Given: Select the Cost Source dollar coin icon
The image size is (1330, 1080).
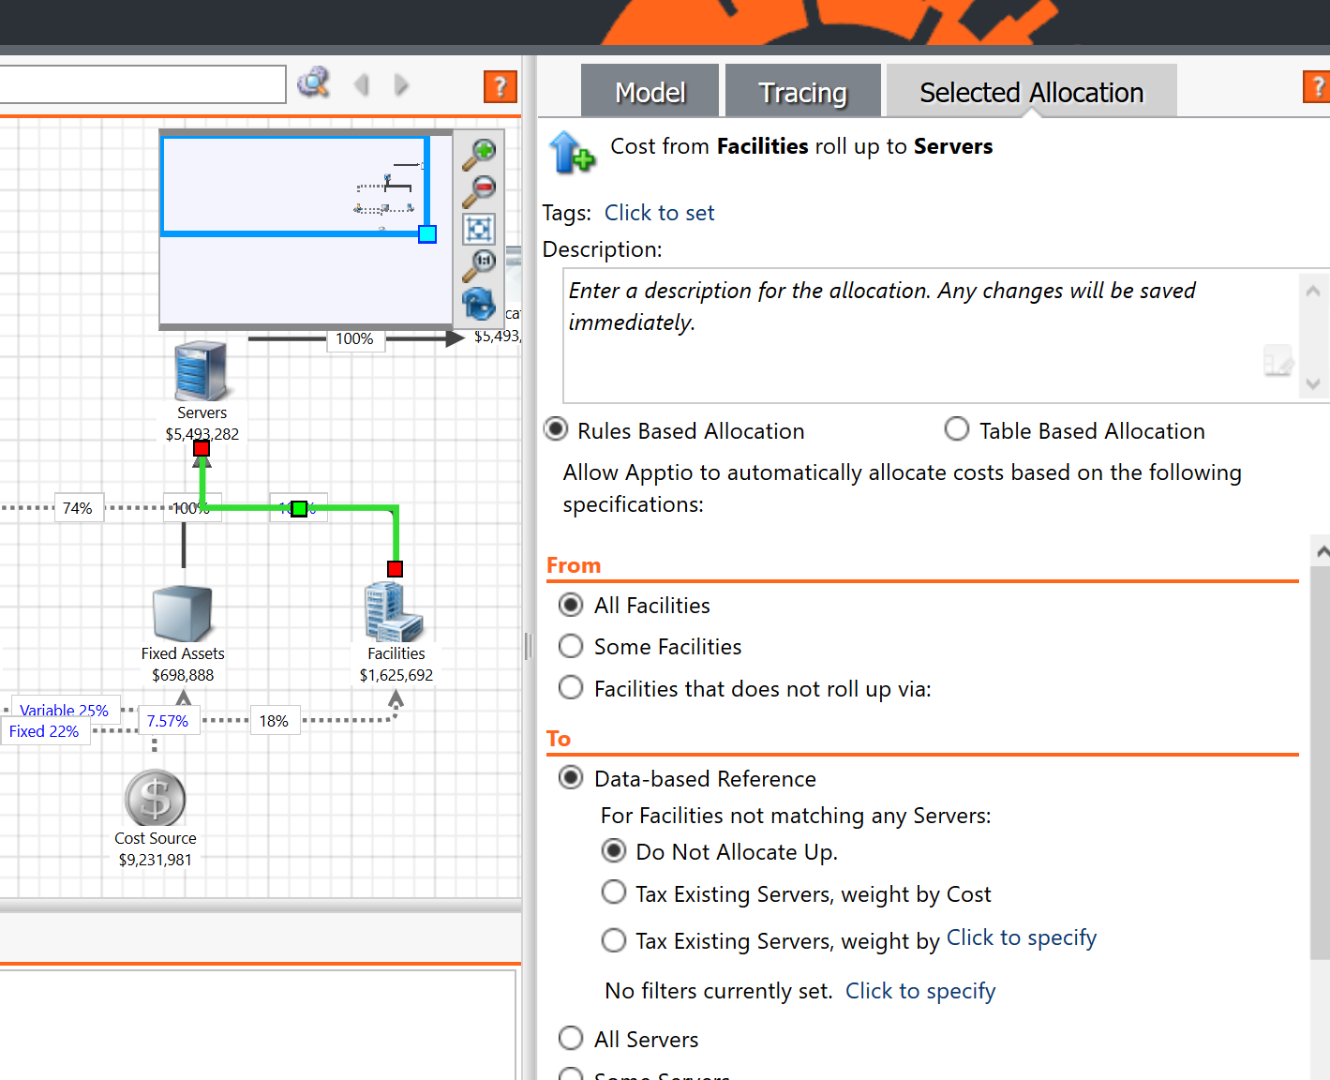Looking at the screenshot, I should (155, 799).
